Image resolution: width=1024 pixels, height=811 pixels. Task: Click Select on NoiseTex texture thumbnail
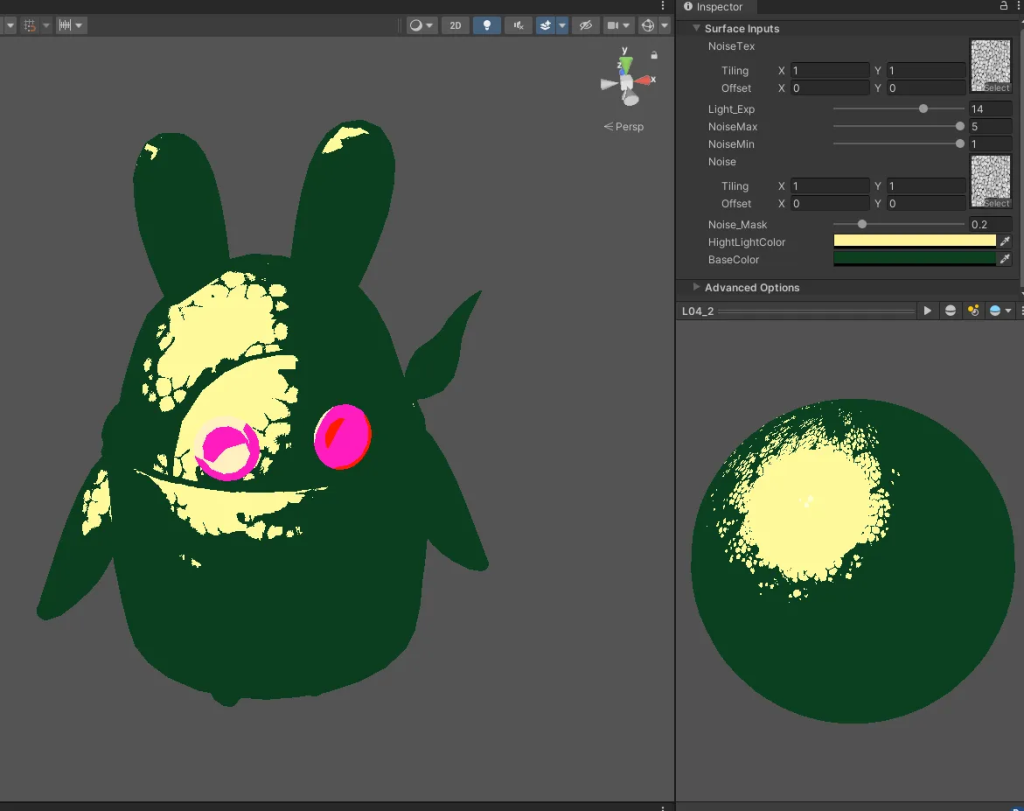click(996, 88)
